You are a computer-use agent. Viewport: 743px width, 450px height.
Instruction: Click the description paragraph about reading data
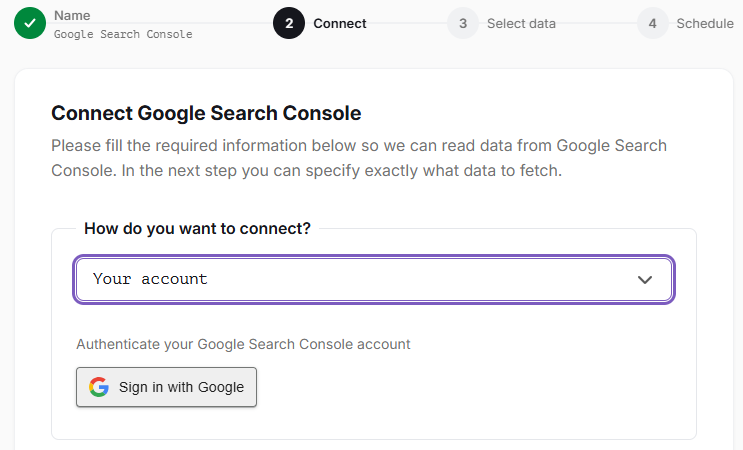[359, 158]
